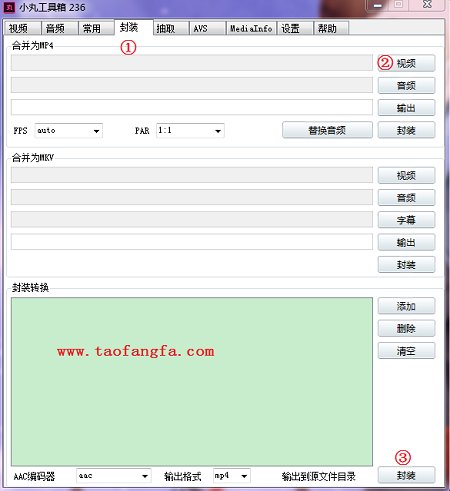Select the 常用 tab
Viewport: 450px width, 491px height.
click(96, 28)
